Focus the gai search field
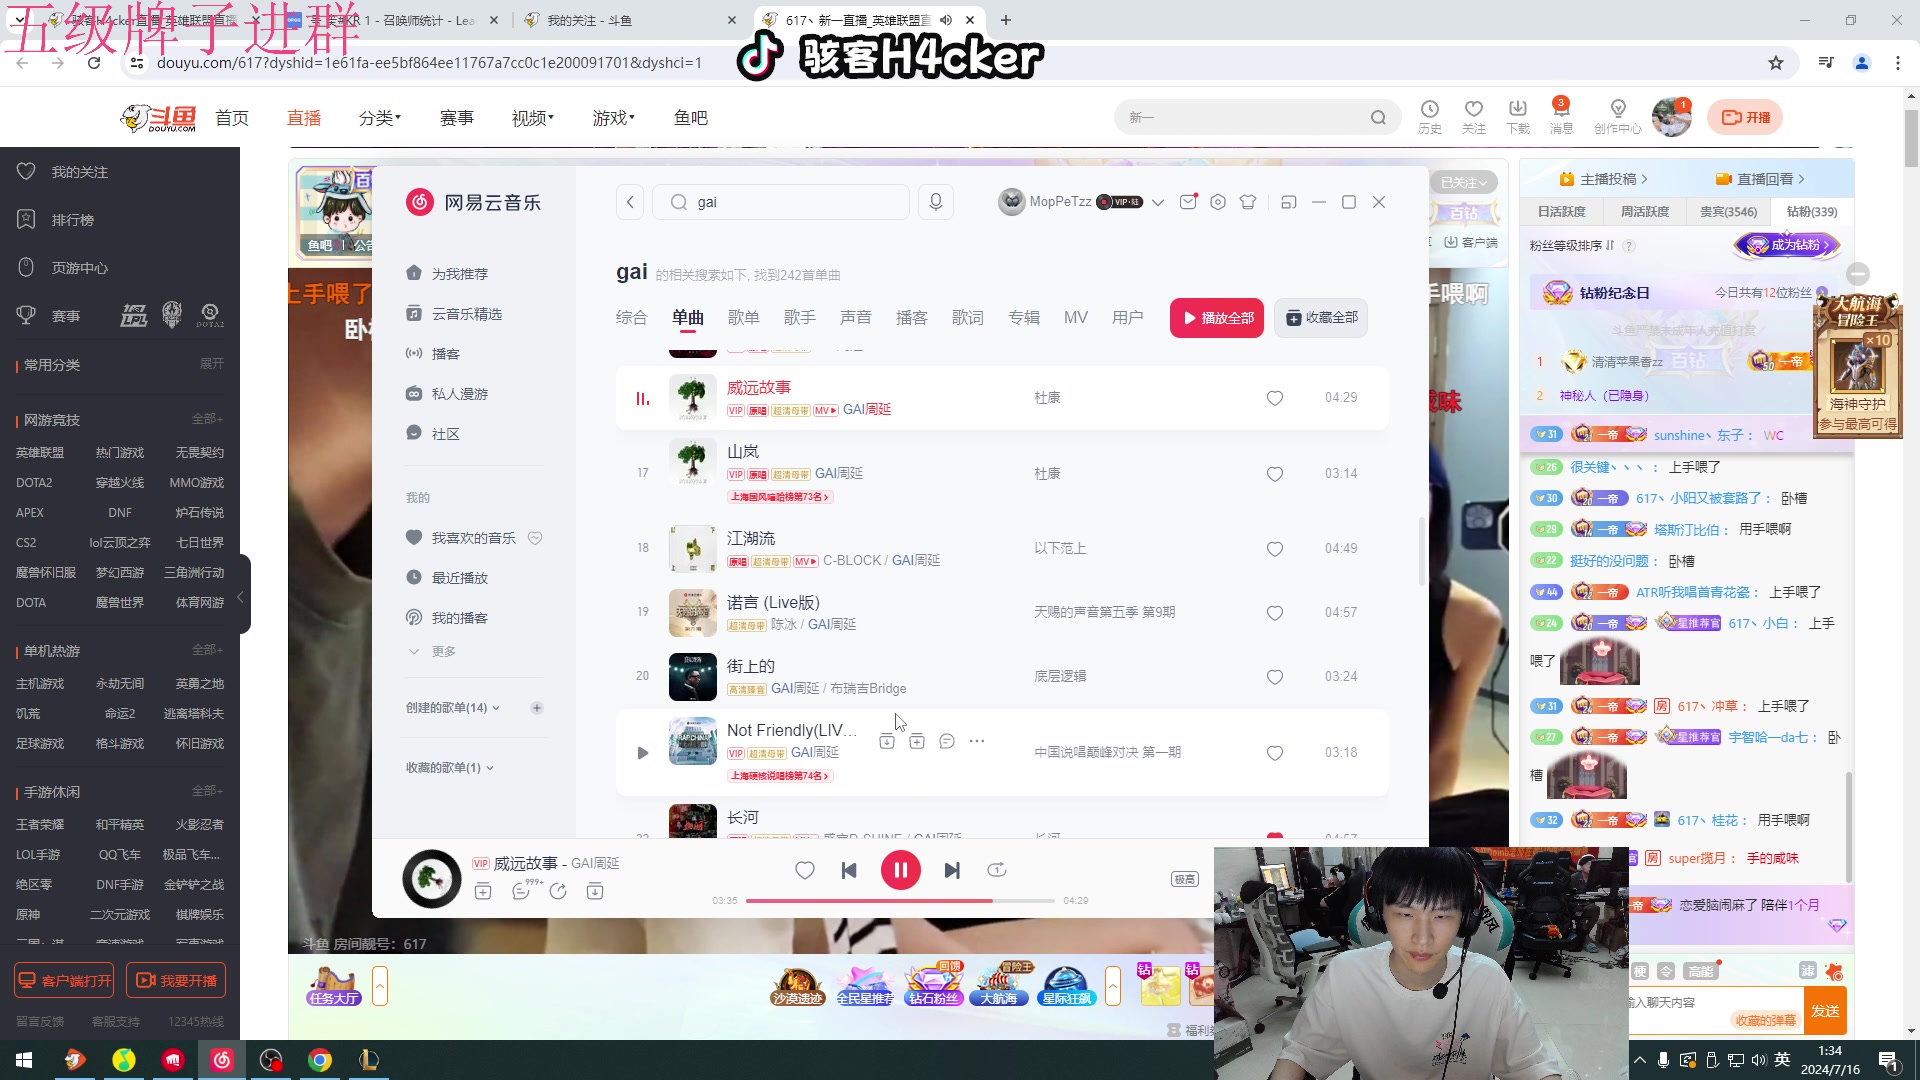Screen dimensions: 1920x1080 pos(780,202)
